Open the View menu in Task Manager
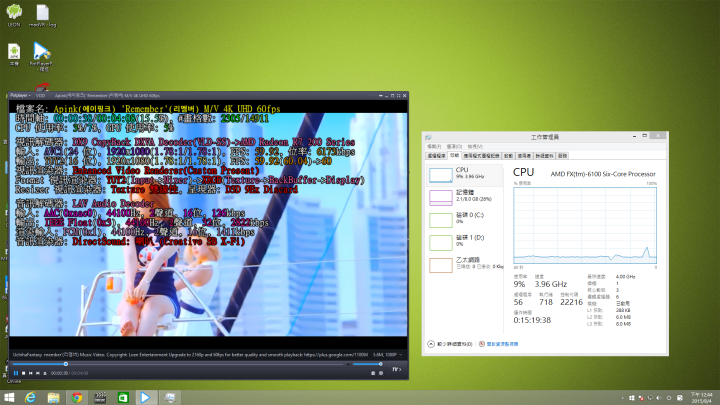The image size is (720, 405). tap(475, 146)
